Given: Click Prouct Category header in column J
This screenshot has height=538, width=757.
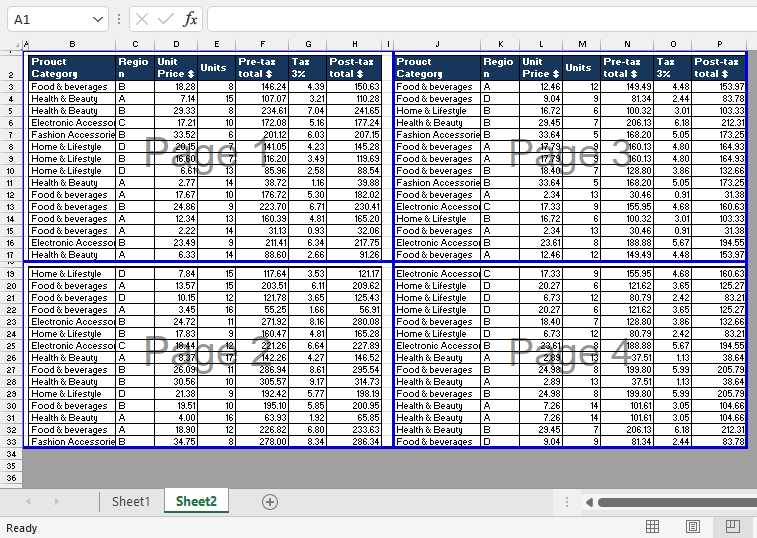Looking at the screenshot, I should coord(437,68).
